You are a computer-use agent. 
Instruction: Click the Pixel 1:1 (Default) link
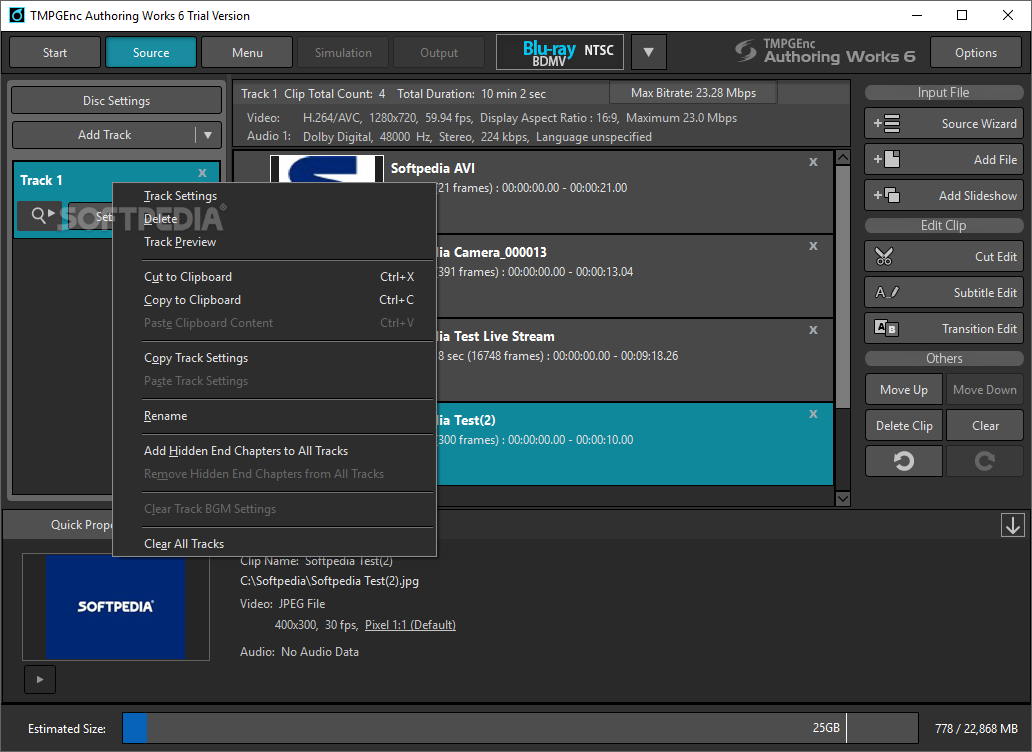coord(410,625)
